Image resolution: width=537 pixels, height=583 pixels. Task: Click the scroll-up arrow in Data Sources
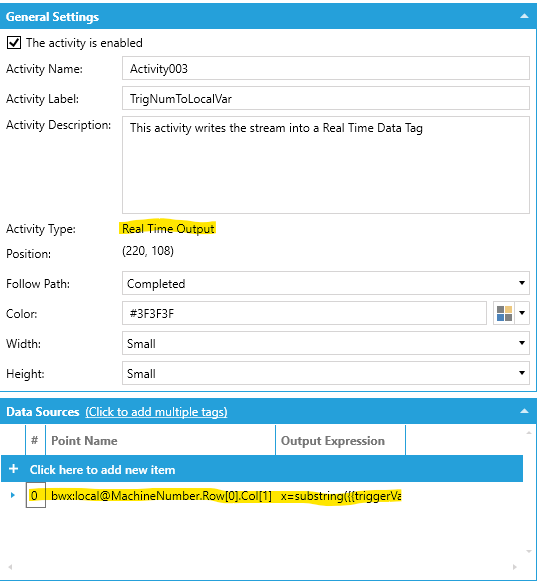tap(529, 433)
